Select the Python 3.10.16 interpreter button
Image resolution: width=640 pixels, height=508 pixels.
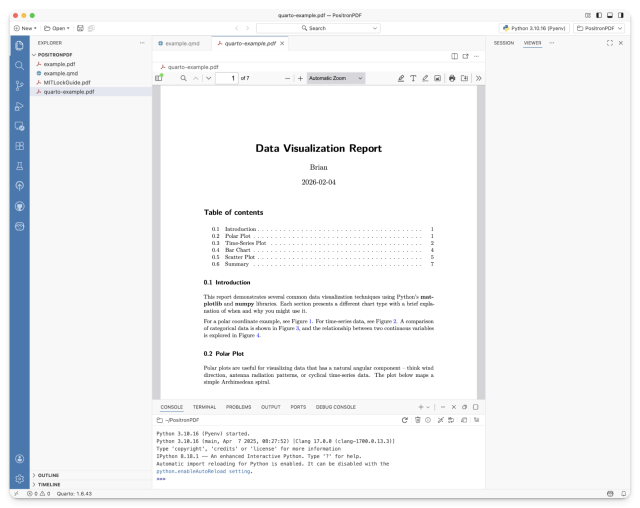pos(534,28)
